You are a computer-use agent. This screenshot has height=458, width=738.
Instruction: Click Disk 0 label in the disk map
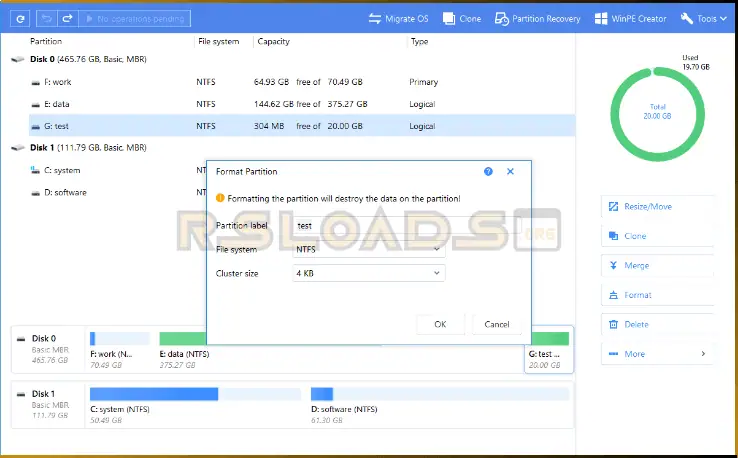point(44,338)
